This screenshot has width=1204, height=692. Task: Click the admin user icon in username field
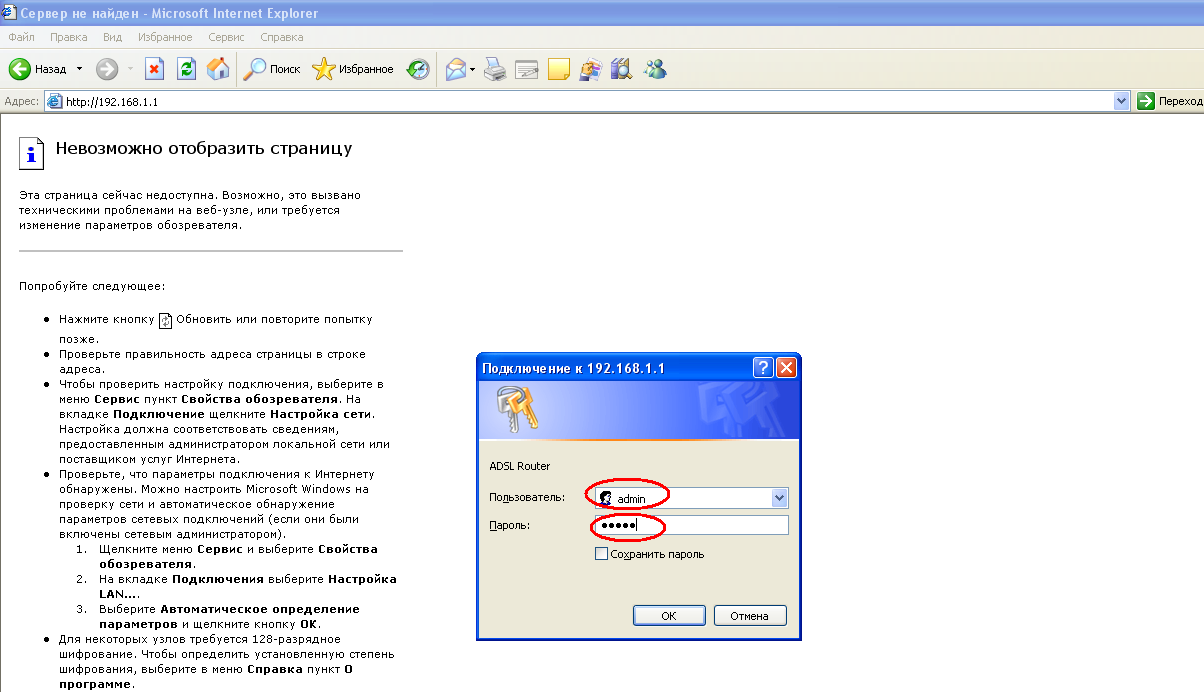(x=605, y=498)
